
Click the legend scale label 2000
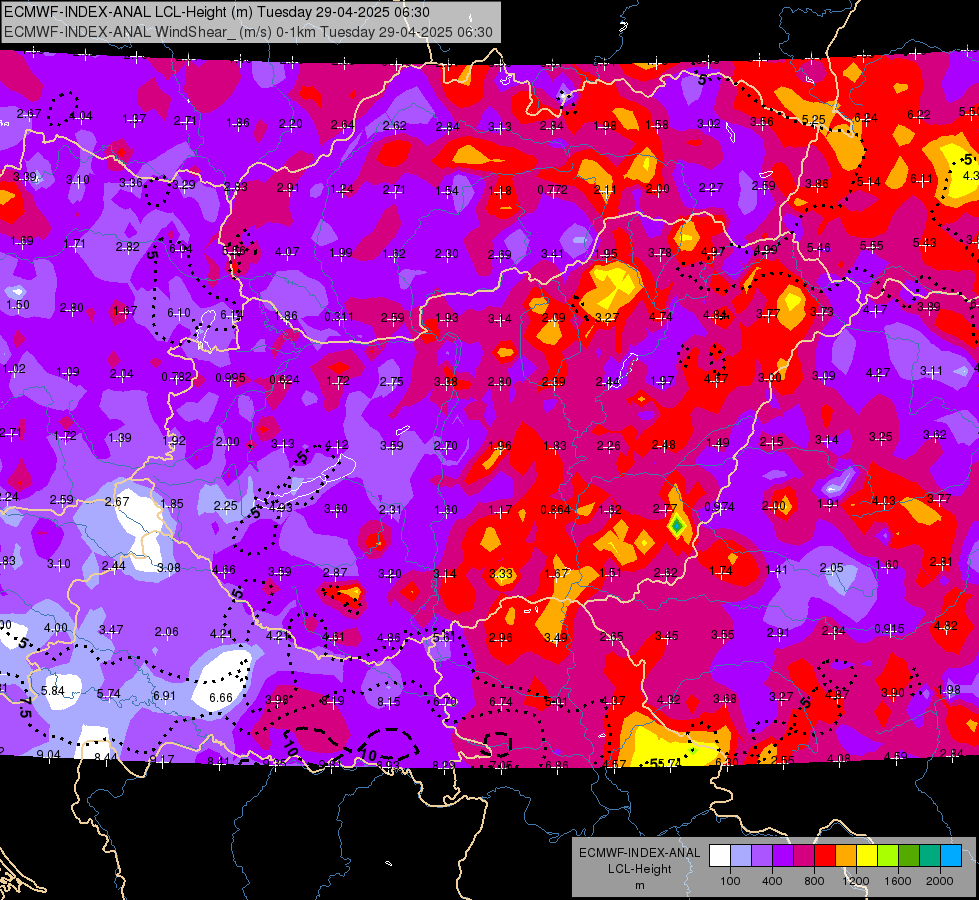tap(940, 881)
